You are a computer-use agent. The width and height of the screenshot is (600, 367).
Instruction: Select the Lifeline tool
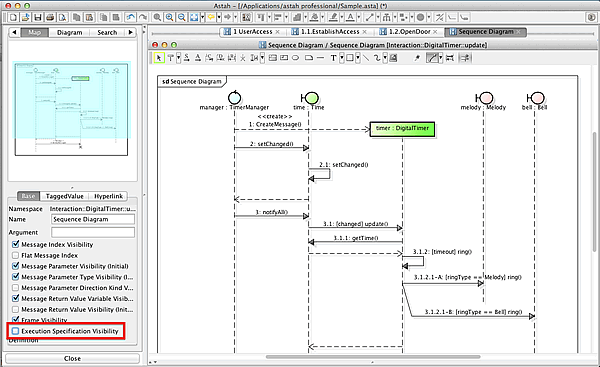[170, 58]
